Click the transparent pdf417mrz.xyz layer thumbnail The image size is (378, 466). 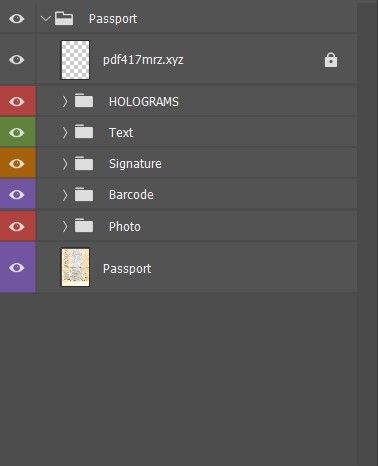[75, 60]
